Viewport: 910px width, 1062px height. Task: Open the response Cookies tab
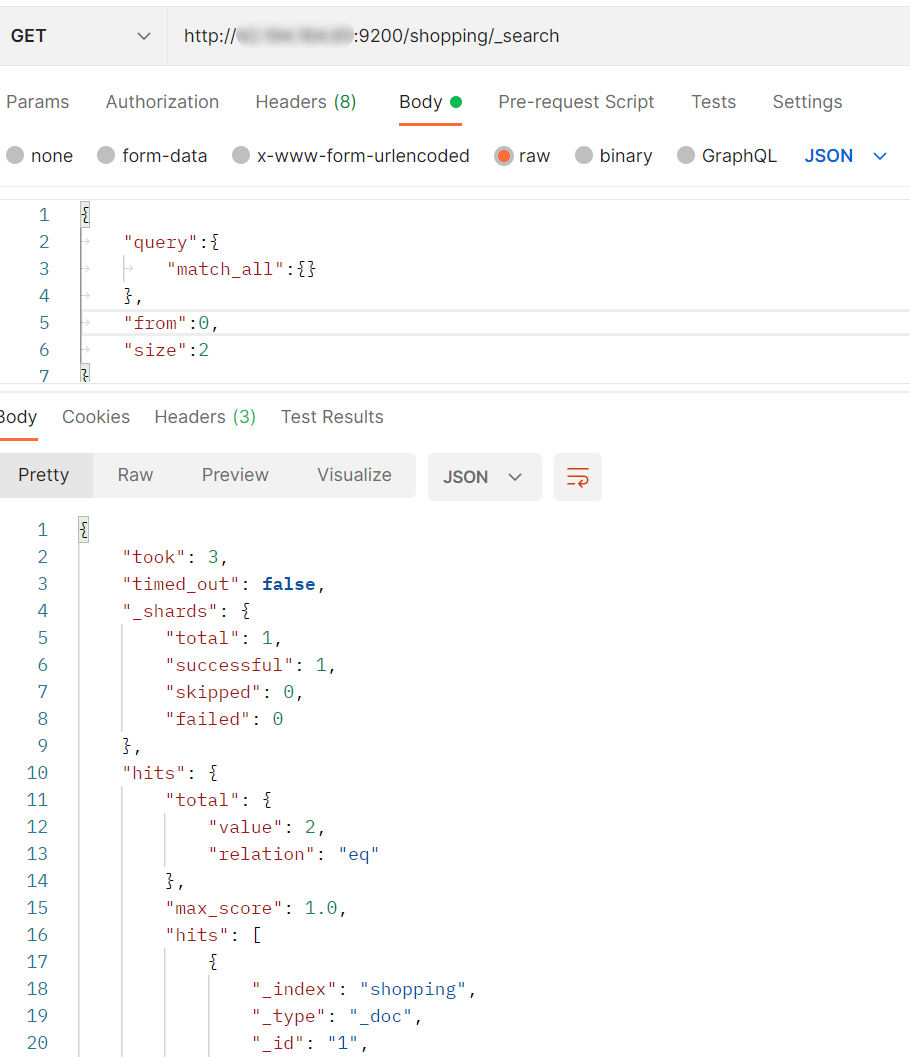[96, 417]
